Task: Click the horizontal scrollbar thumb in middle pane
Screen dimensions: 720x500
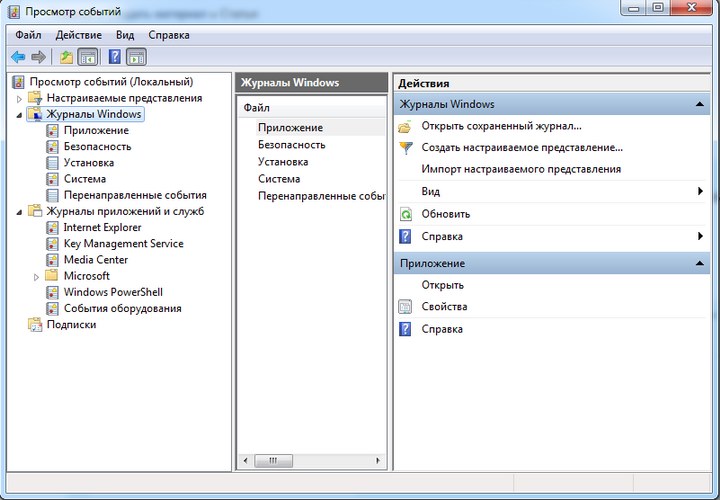Action: pos(274,461)
